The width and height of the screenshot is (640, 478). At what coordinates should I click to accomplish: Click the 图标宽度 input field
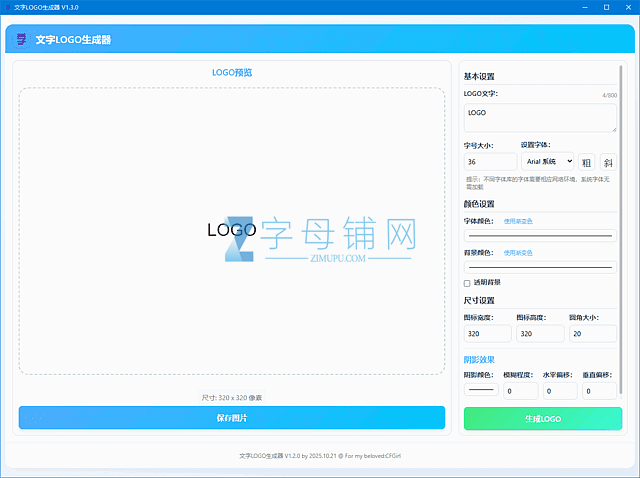[489, 334]
